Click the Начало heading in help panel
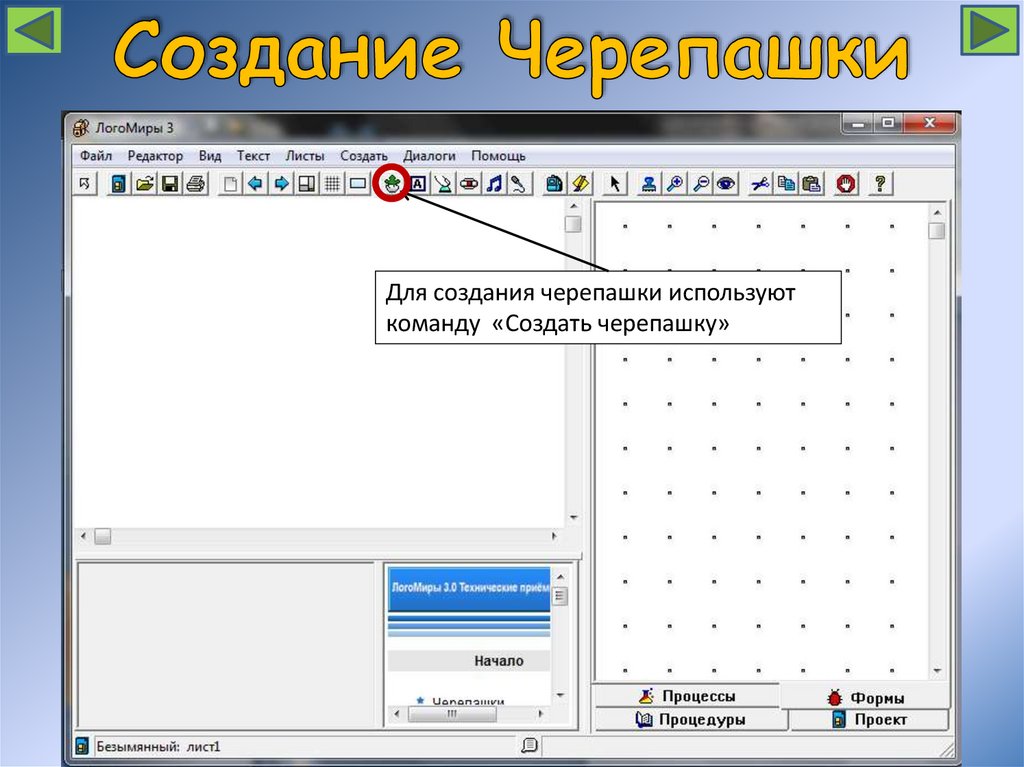 tap(498, 661)
